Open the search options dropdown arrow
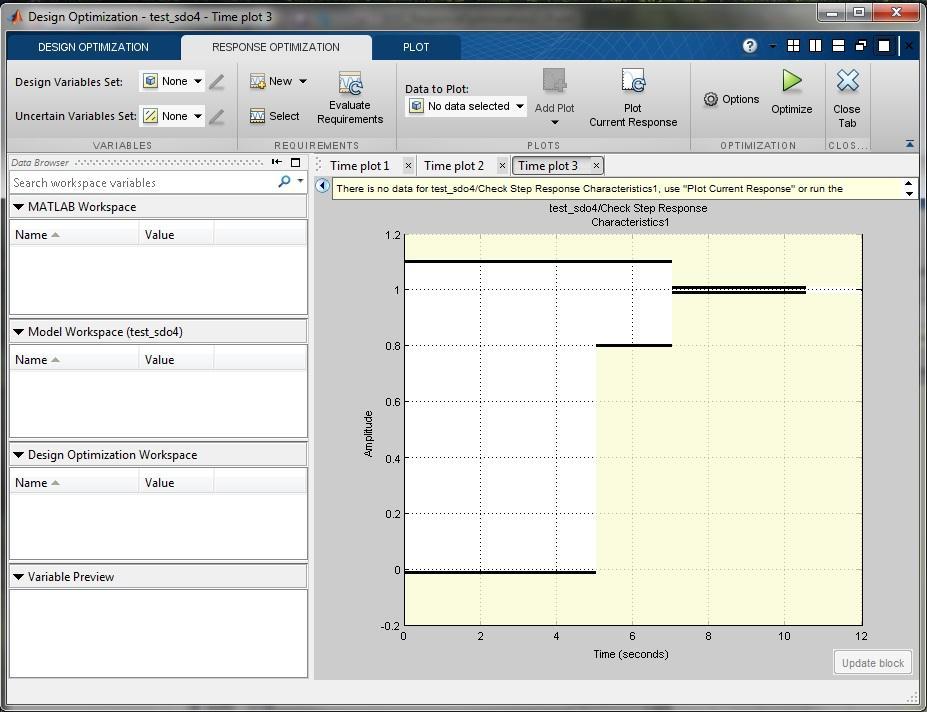 [x=300, y=181]
